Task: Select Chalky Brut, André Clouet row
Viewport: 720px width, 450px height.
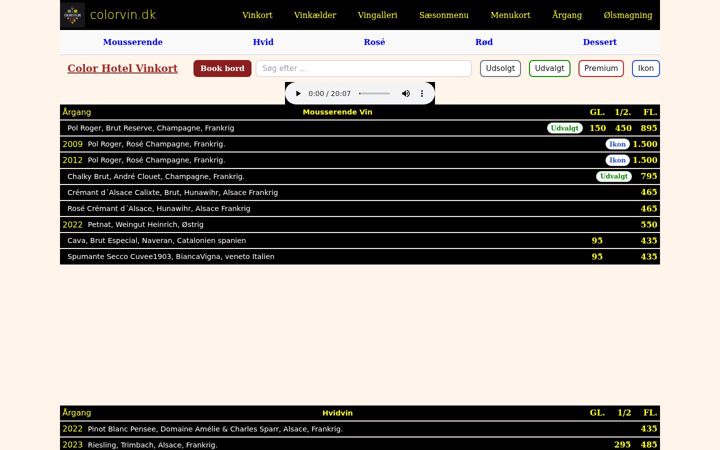Action: point(360,176)
